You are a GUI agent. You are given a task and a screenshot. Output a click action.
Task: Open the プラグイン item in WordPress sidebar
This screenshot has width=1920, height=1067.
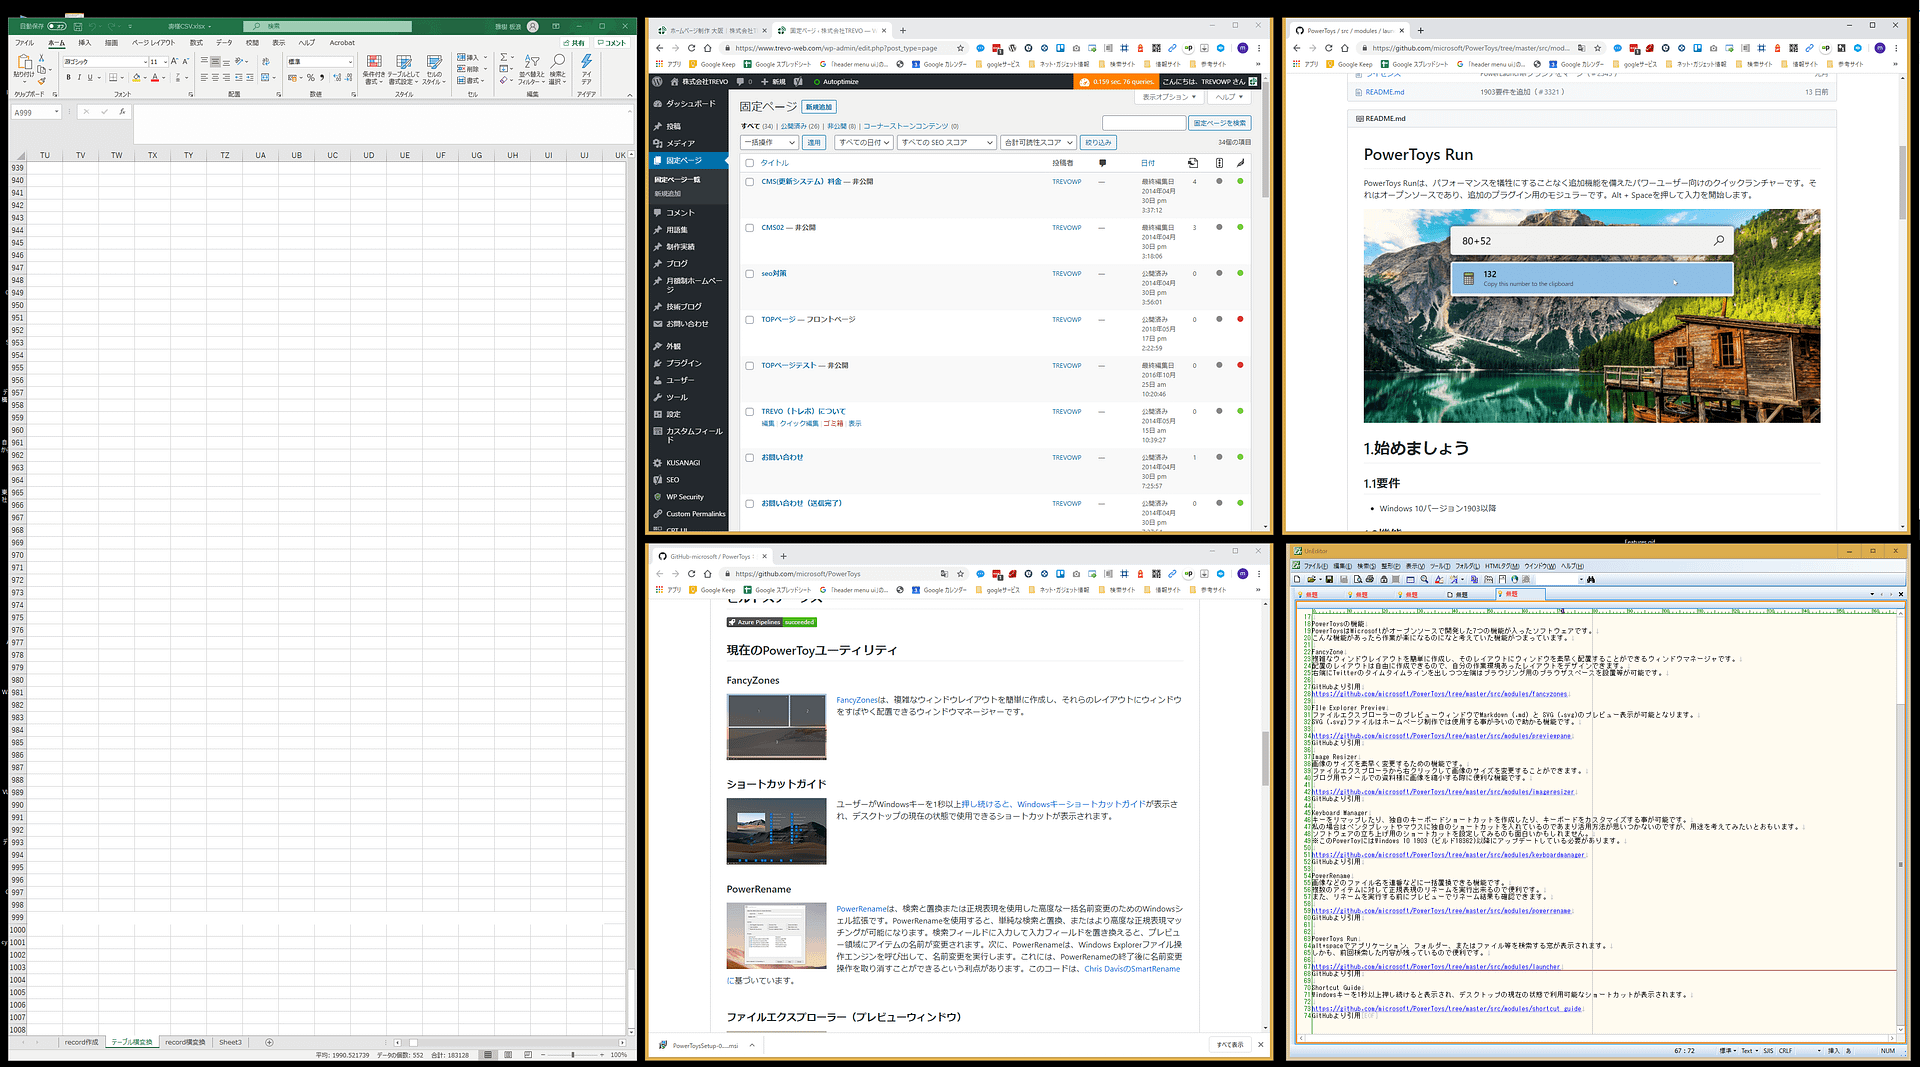click(x=684, y=363)
